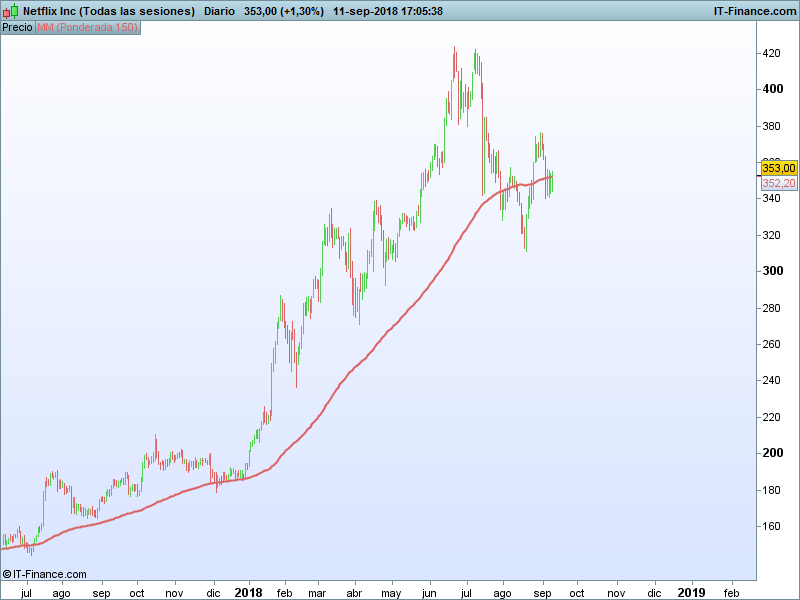Click the first jul label on time axis
The image size is (800, 600).
coord(26,593)
